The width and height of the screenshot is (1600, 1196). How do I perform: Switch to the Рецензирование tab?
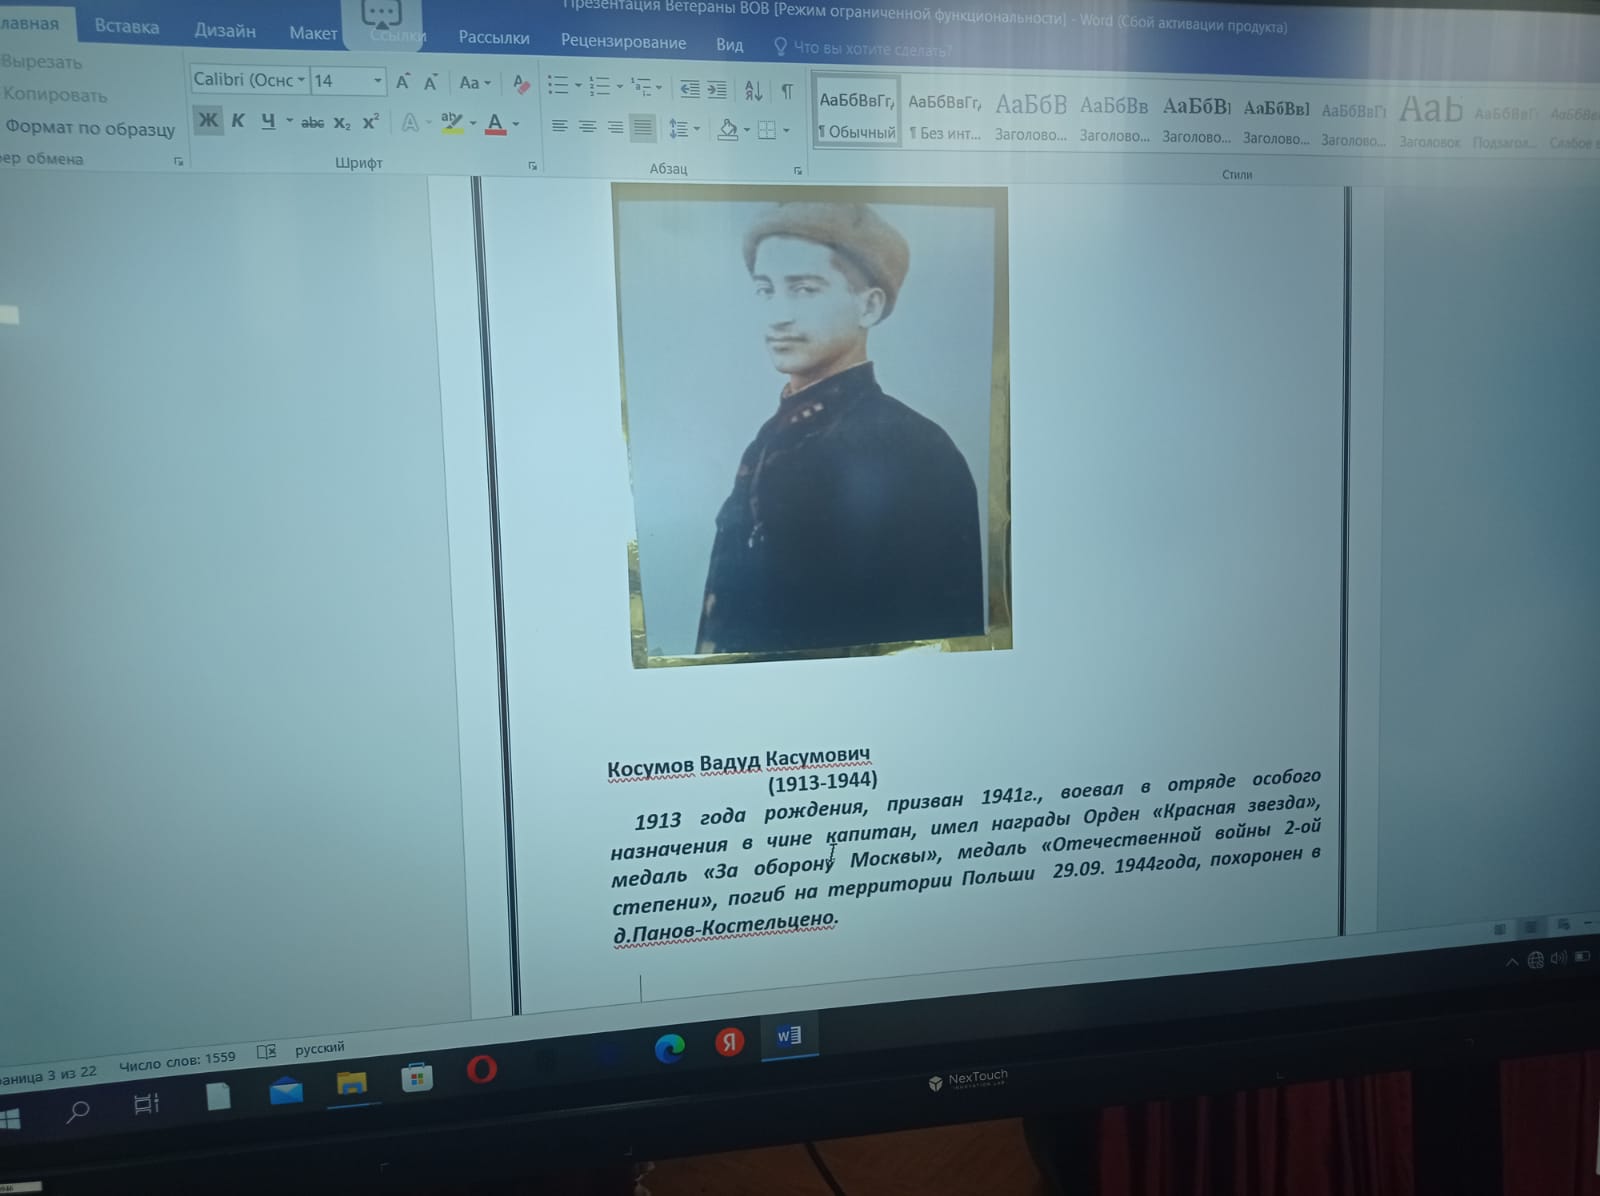point(623,42)
